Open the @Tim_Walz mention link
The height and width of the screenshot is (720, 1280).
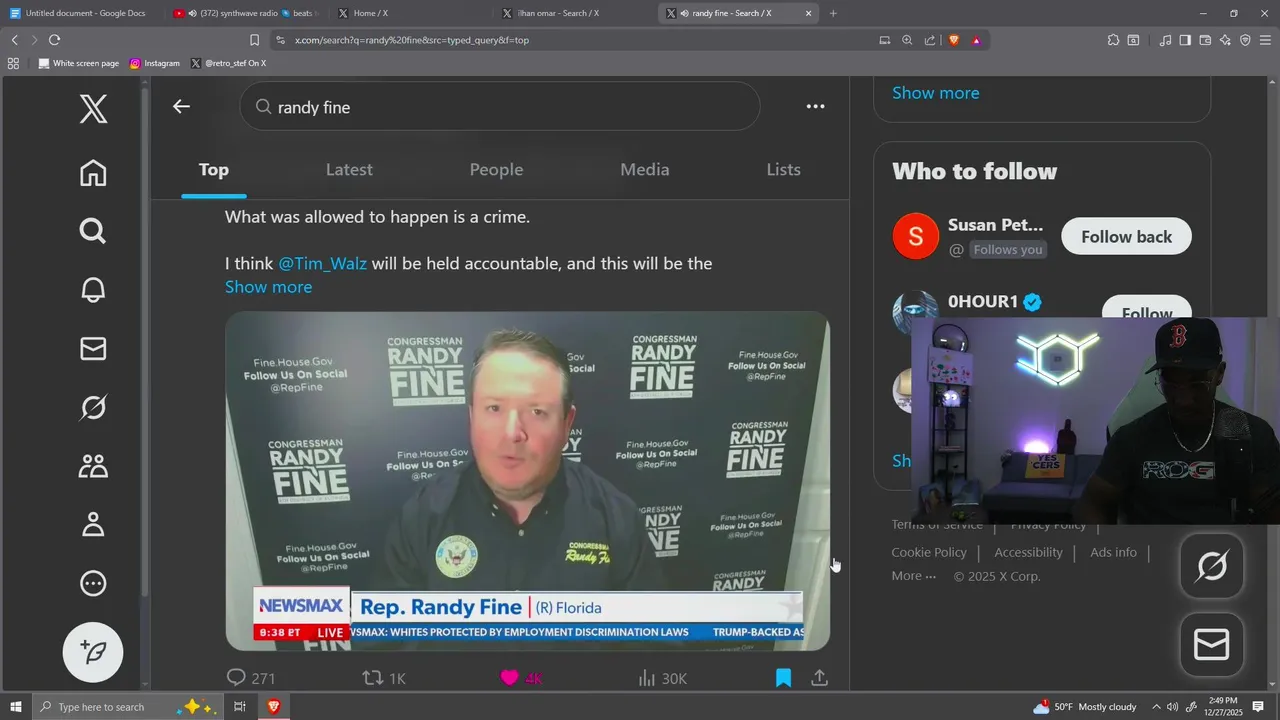[x=322, y=264]
